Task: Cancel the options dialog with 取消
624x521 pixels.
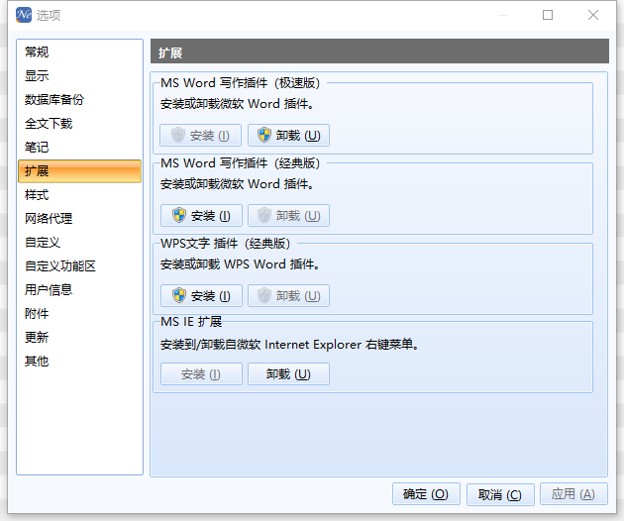Action: 500,494
